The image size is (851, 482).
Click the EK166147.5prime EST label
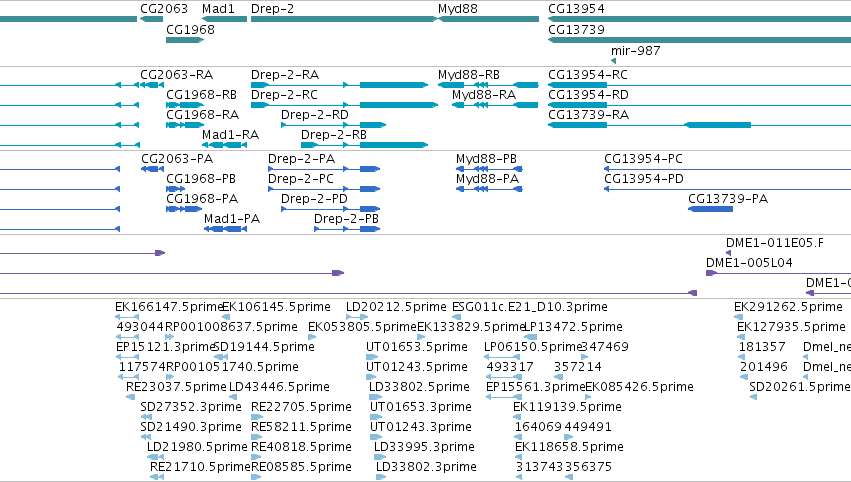point(169,307)
